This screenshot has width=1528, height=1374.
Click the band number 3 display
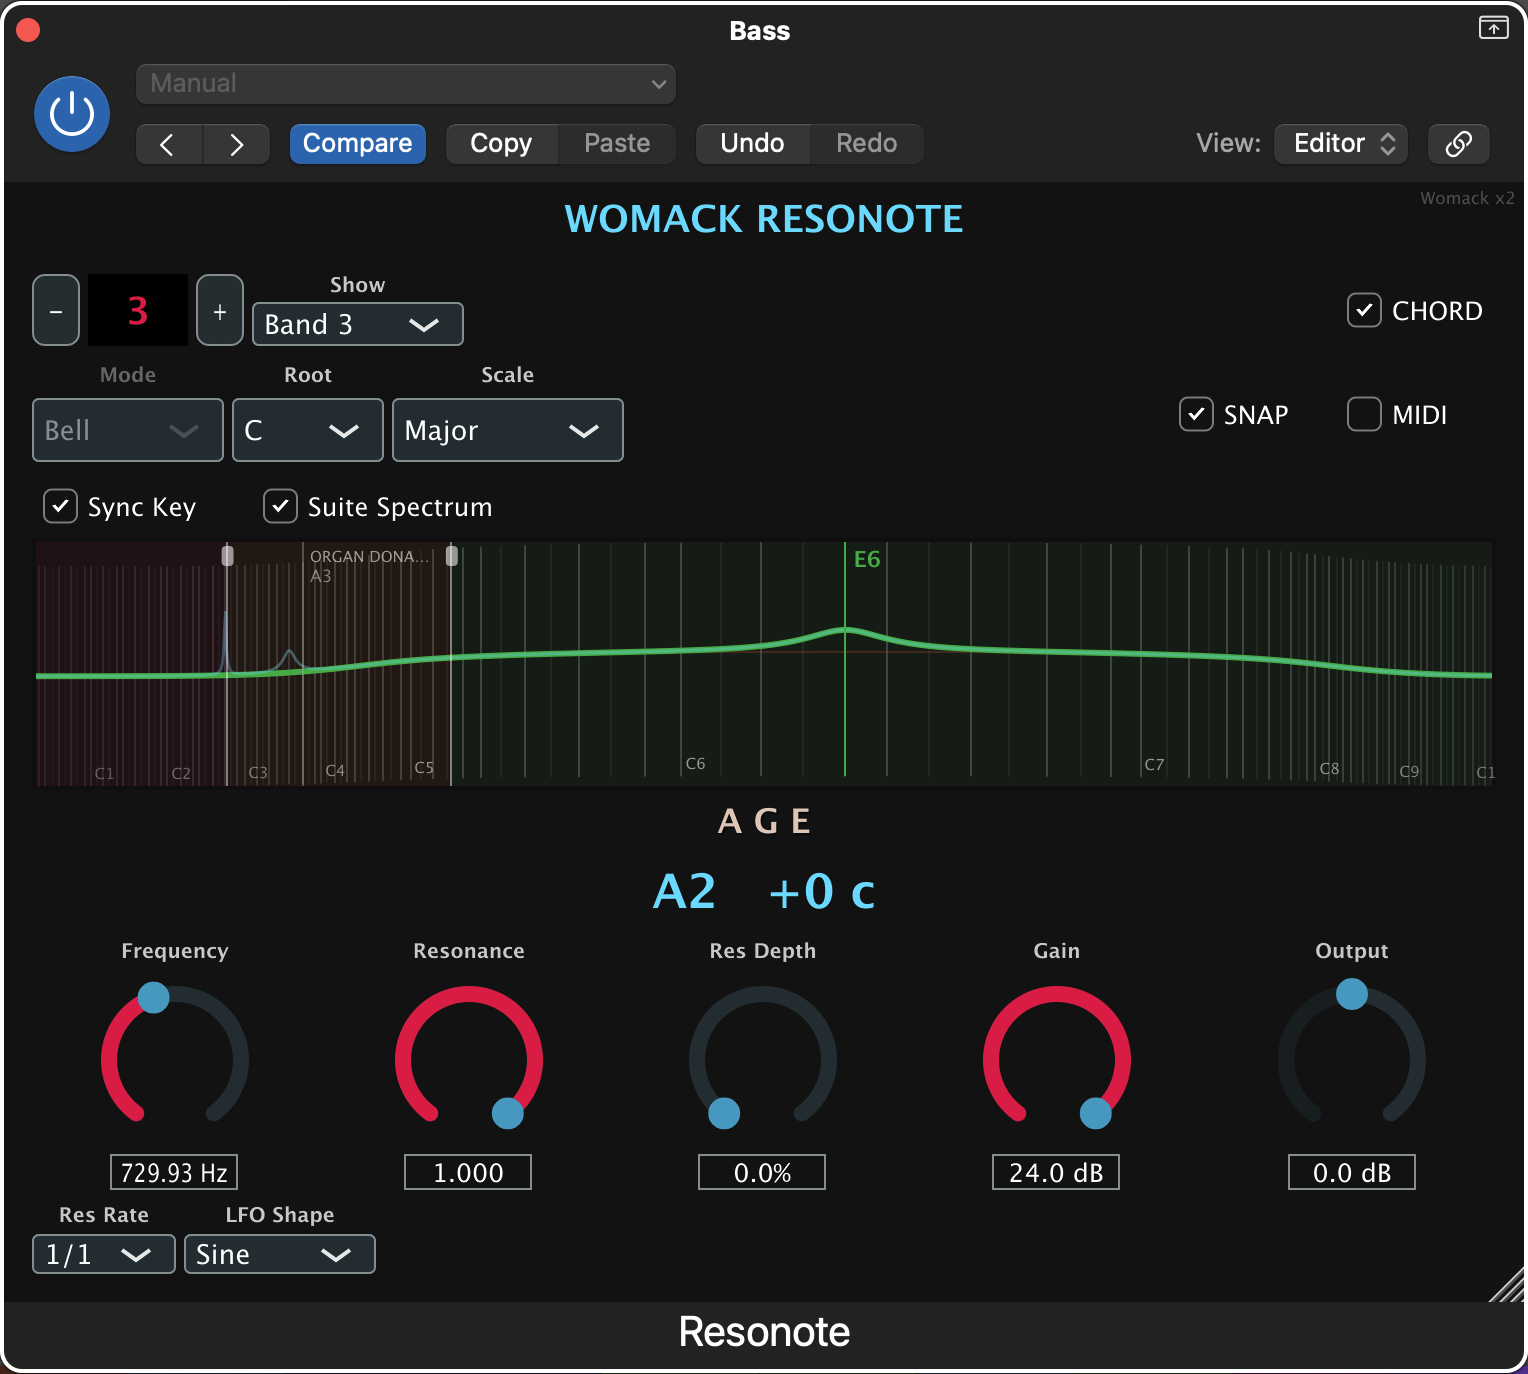pyautogui.click(x=138, y=310)
